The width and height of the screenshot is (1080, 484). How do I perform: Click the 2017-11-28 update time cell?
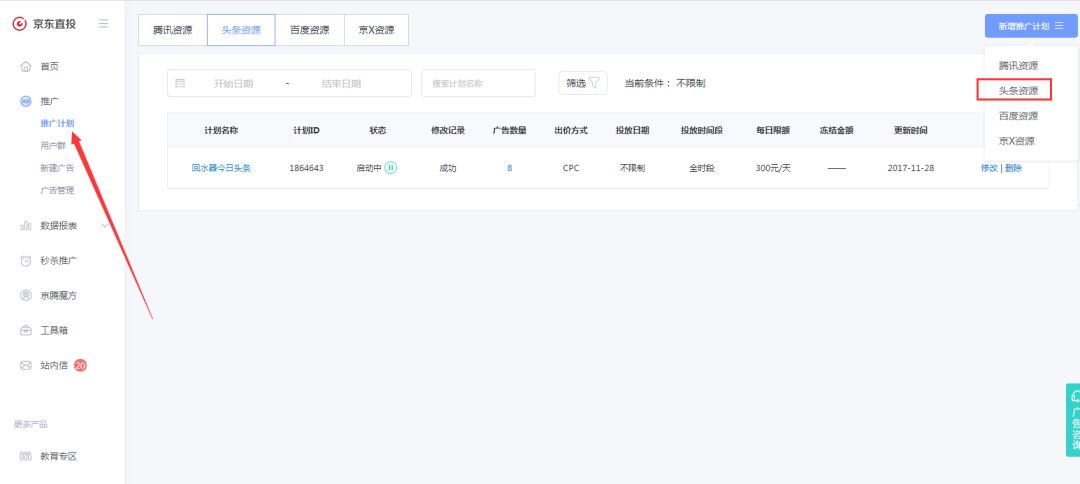tap(911, 168)
